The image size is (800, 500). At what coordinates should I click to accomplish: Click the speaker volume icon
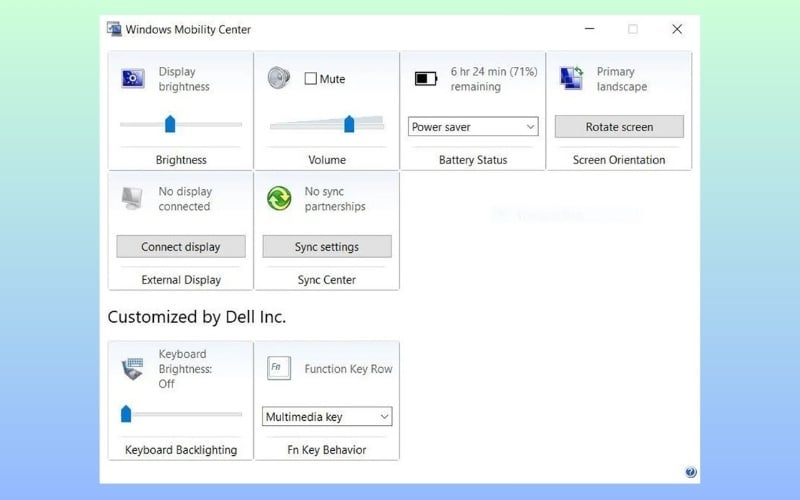tap(279, 78)
